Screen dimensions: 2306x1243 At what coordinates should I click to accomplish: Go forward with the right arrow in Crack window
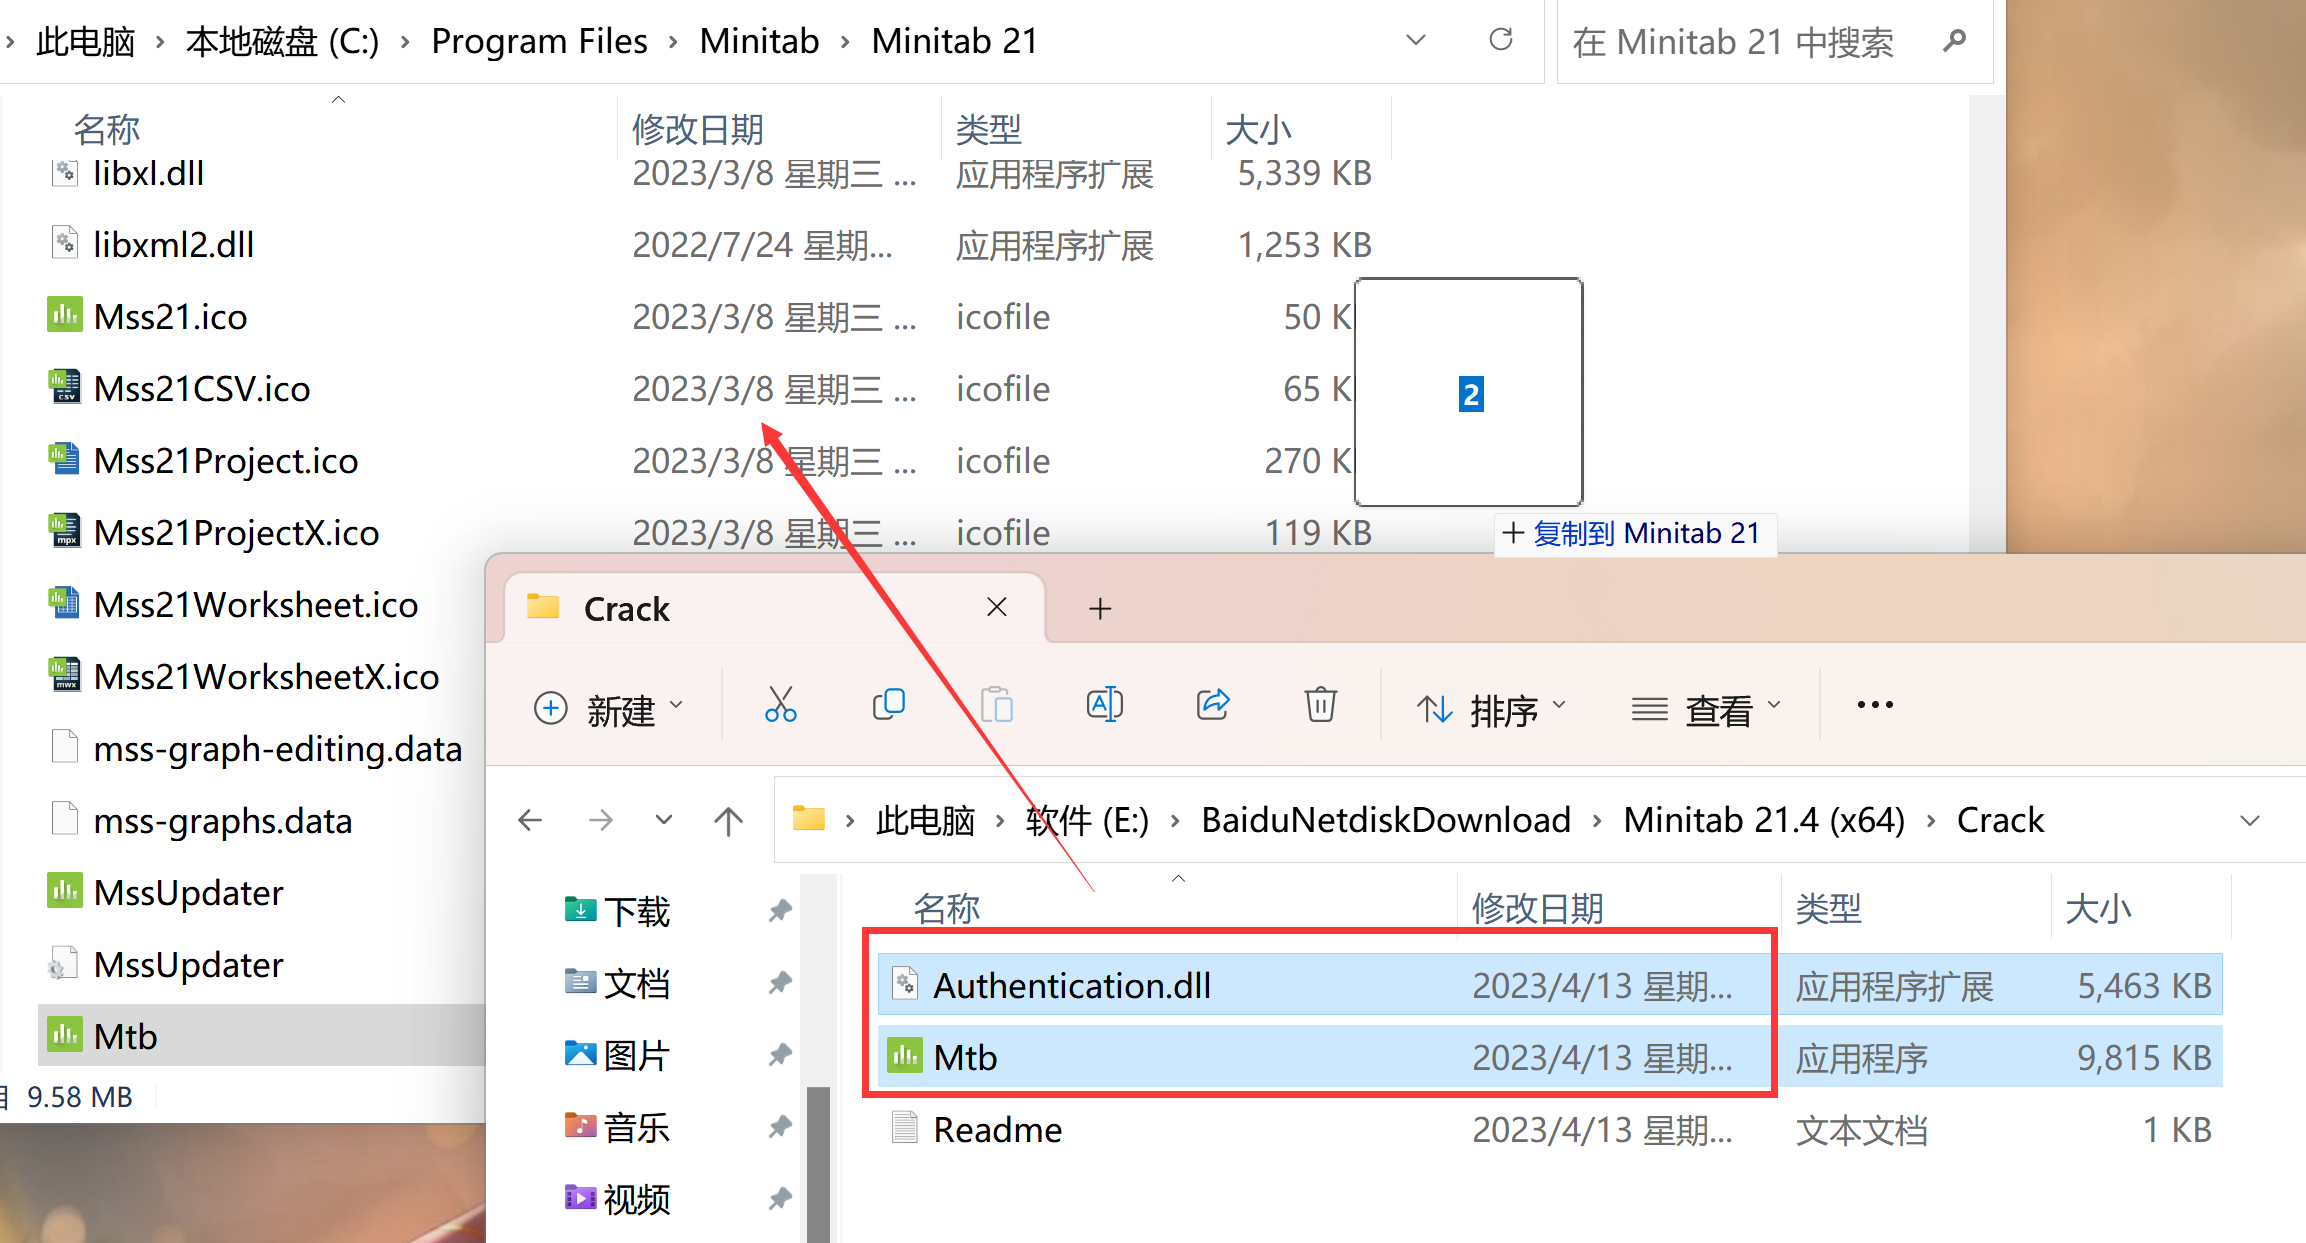[601, 821]
